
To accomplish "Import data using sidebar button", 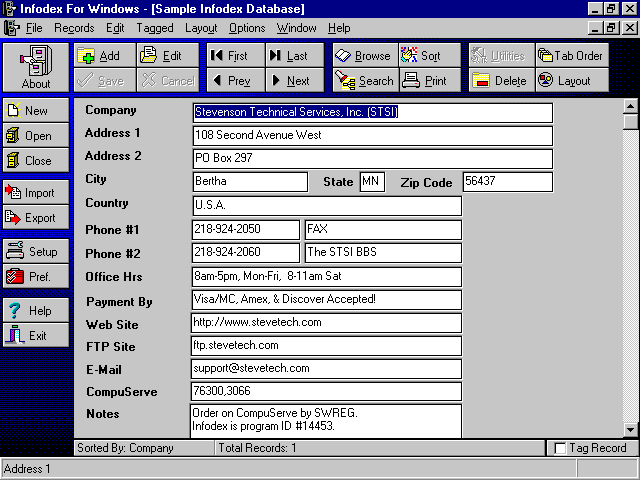I will tap(36, 193).
